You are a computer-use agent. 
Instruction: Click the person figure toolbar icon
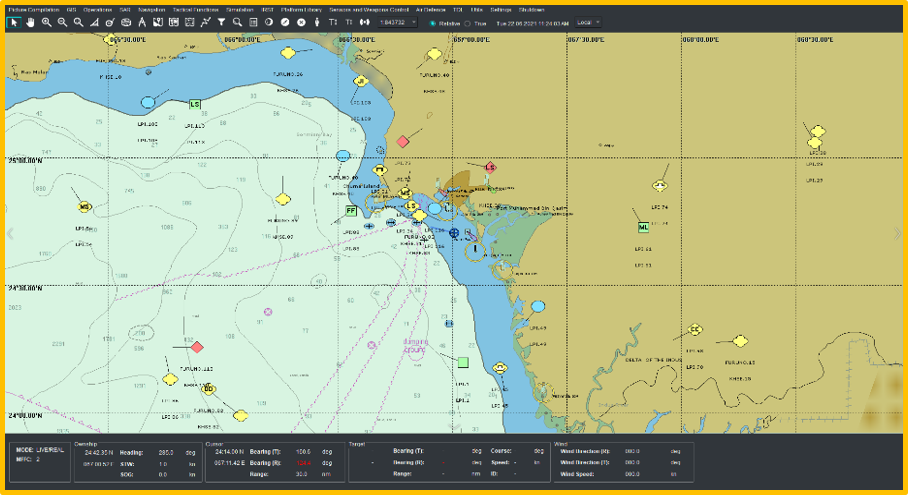[x=316, y=22]
